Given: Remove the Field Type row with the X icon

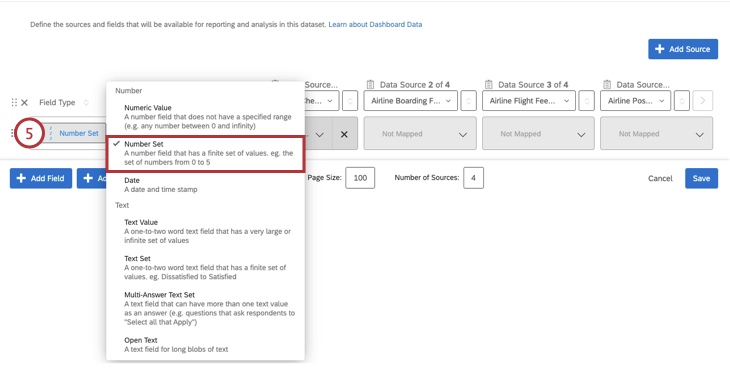Looking at the screenshot, I should [25, 102].
